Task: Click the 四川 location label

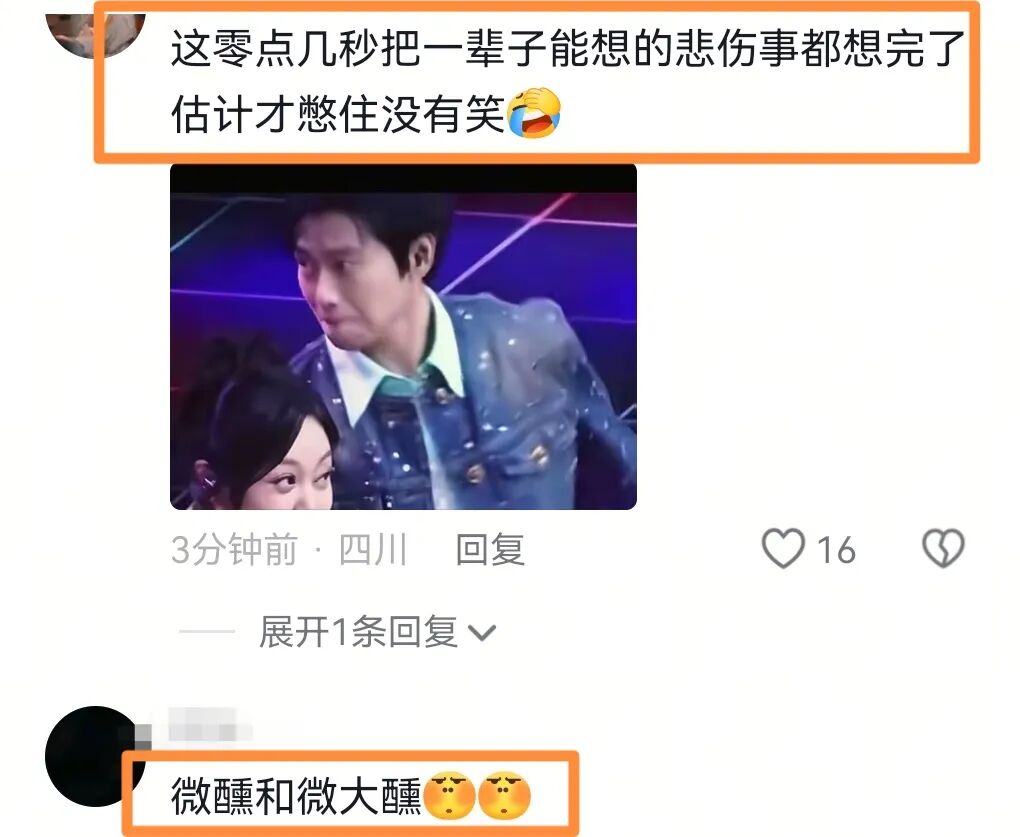Action: [x=373, y=550]
